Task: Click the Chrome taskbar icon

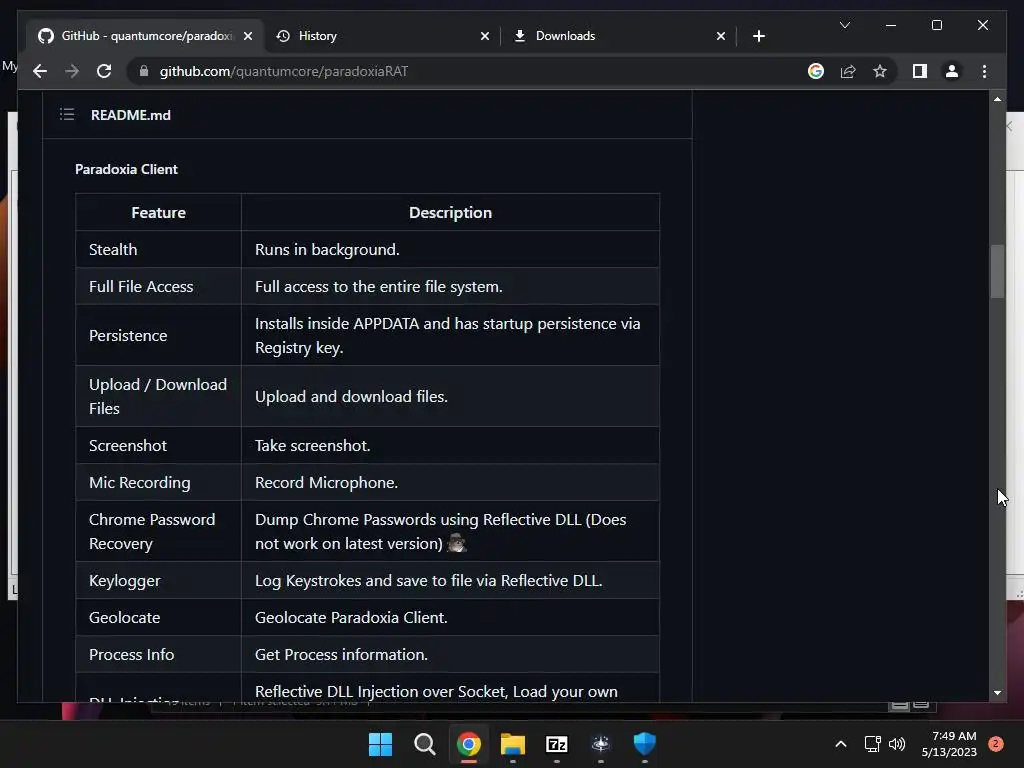Action: (x=468, y=744)
